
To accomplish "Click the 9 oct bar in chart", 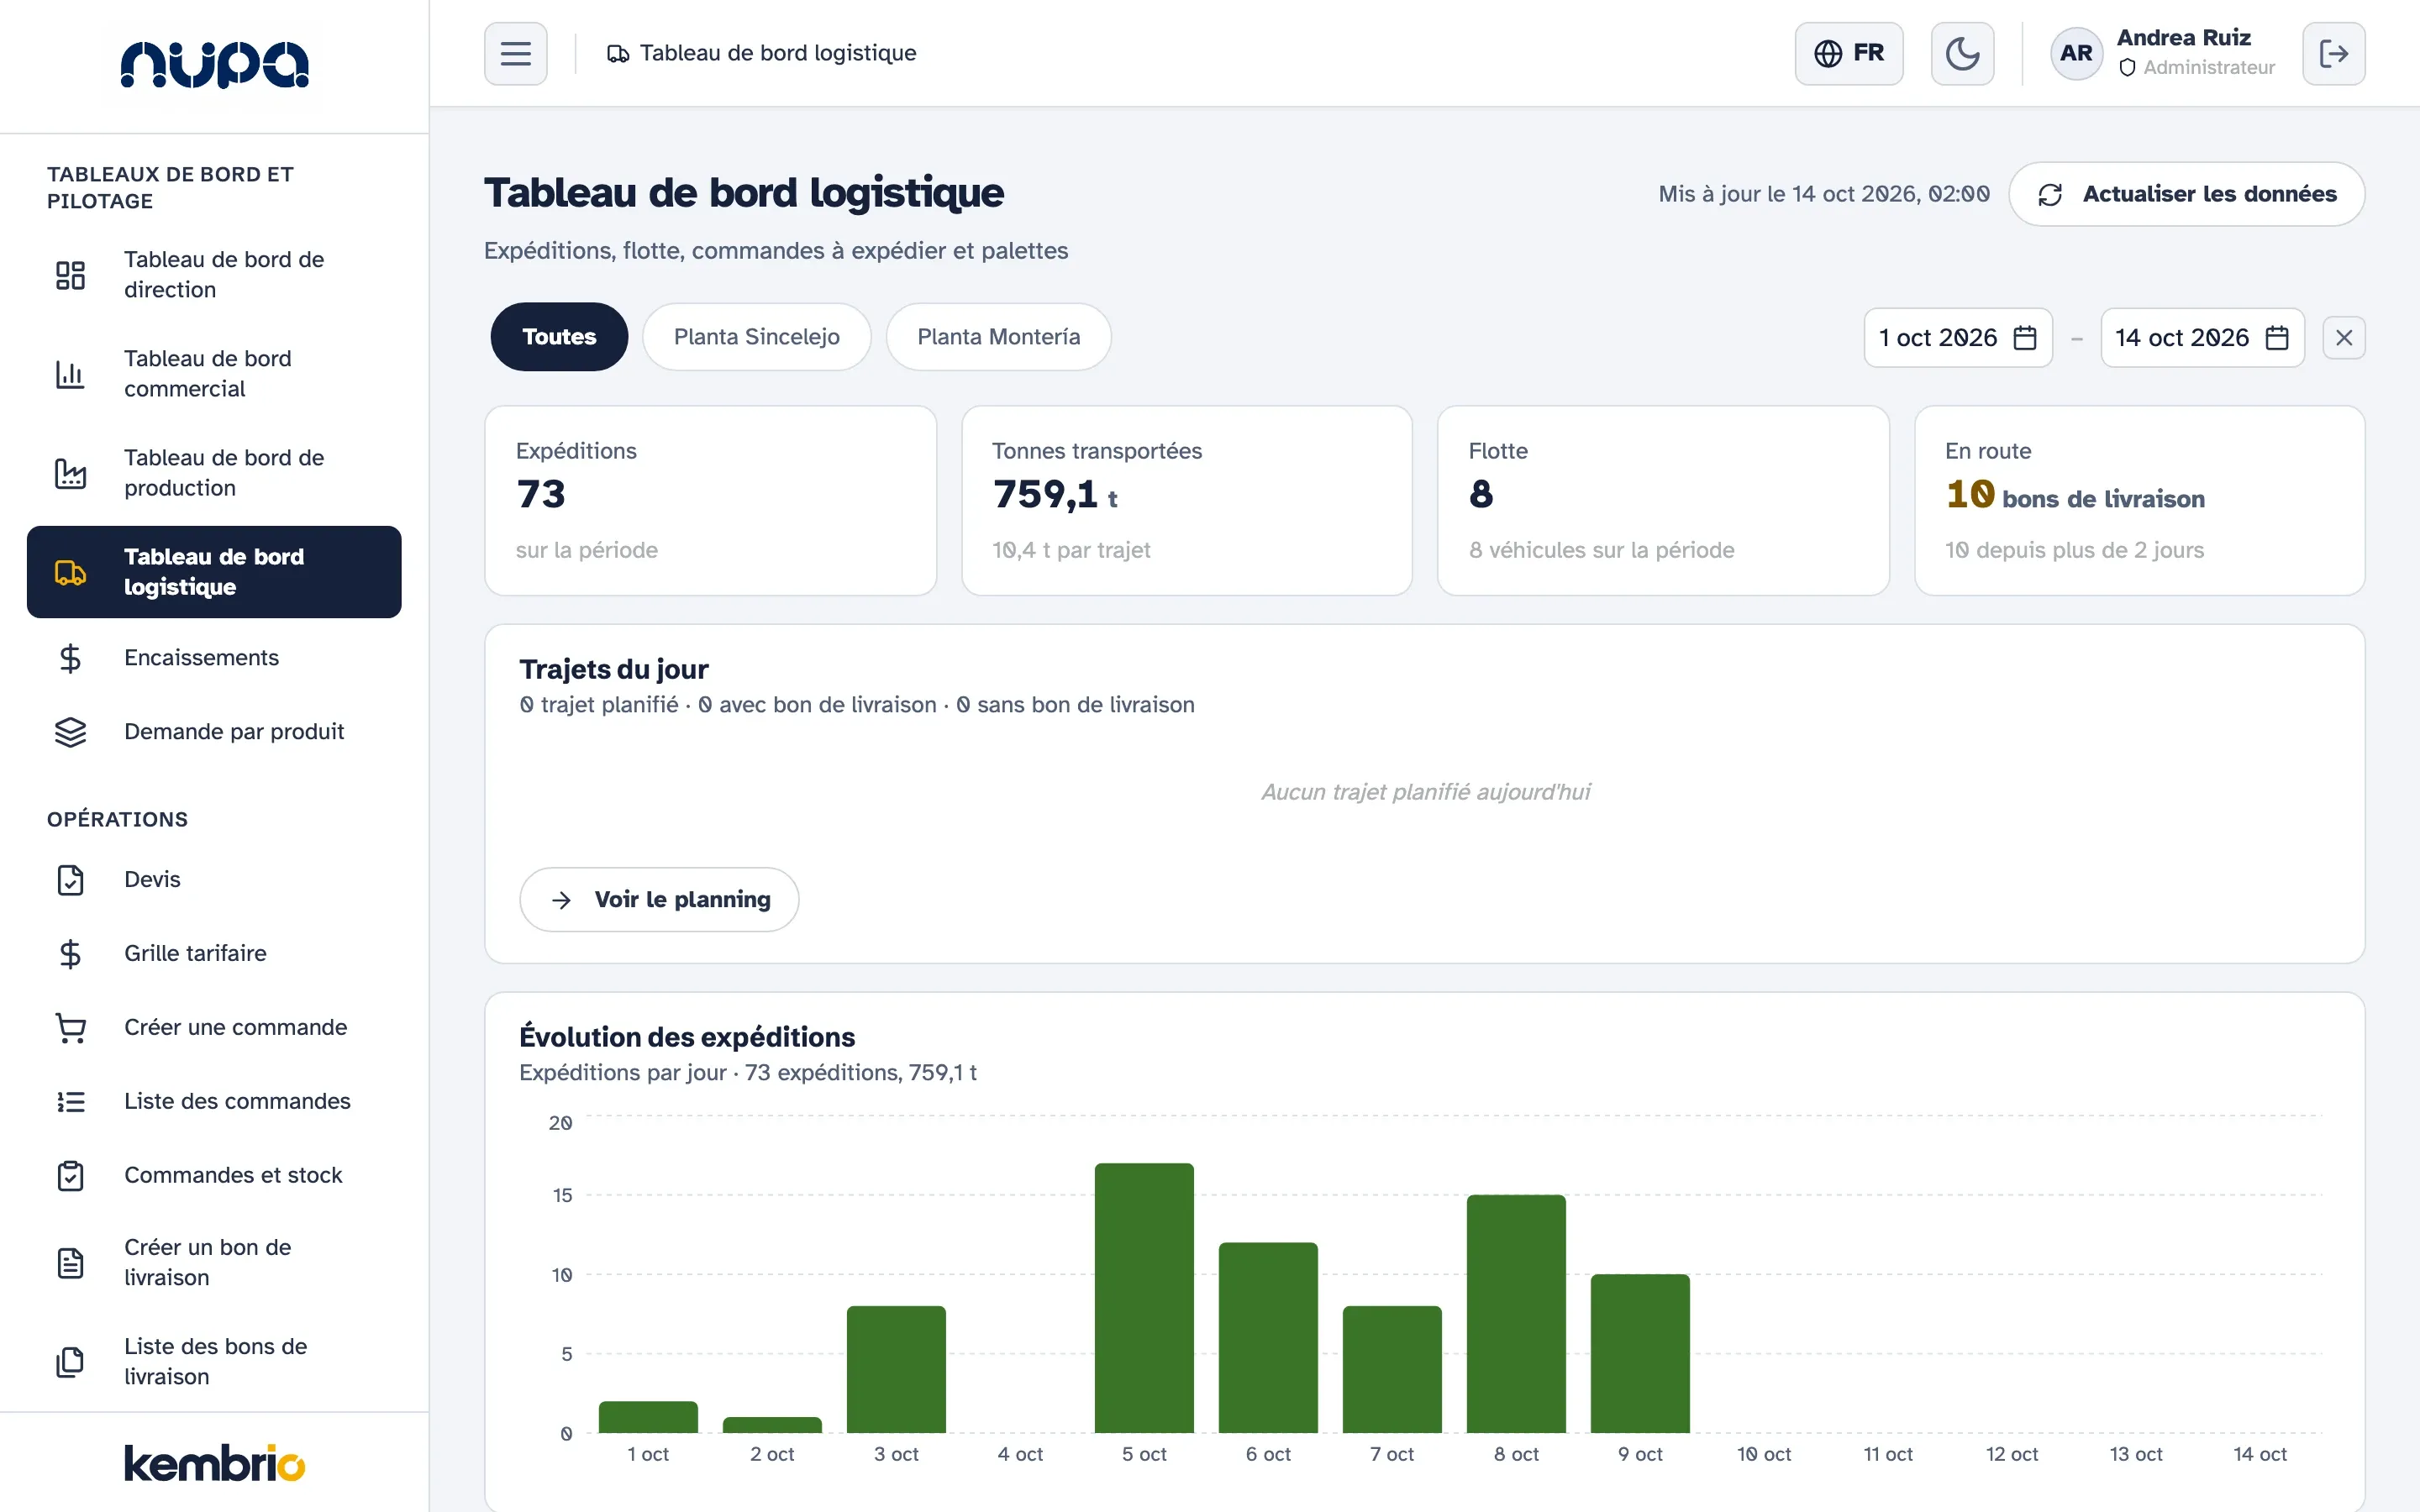I will point(1640,1353).
